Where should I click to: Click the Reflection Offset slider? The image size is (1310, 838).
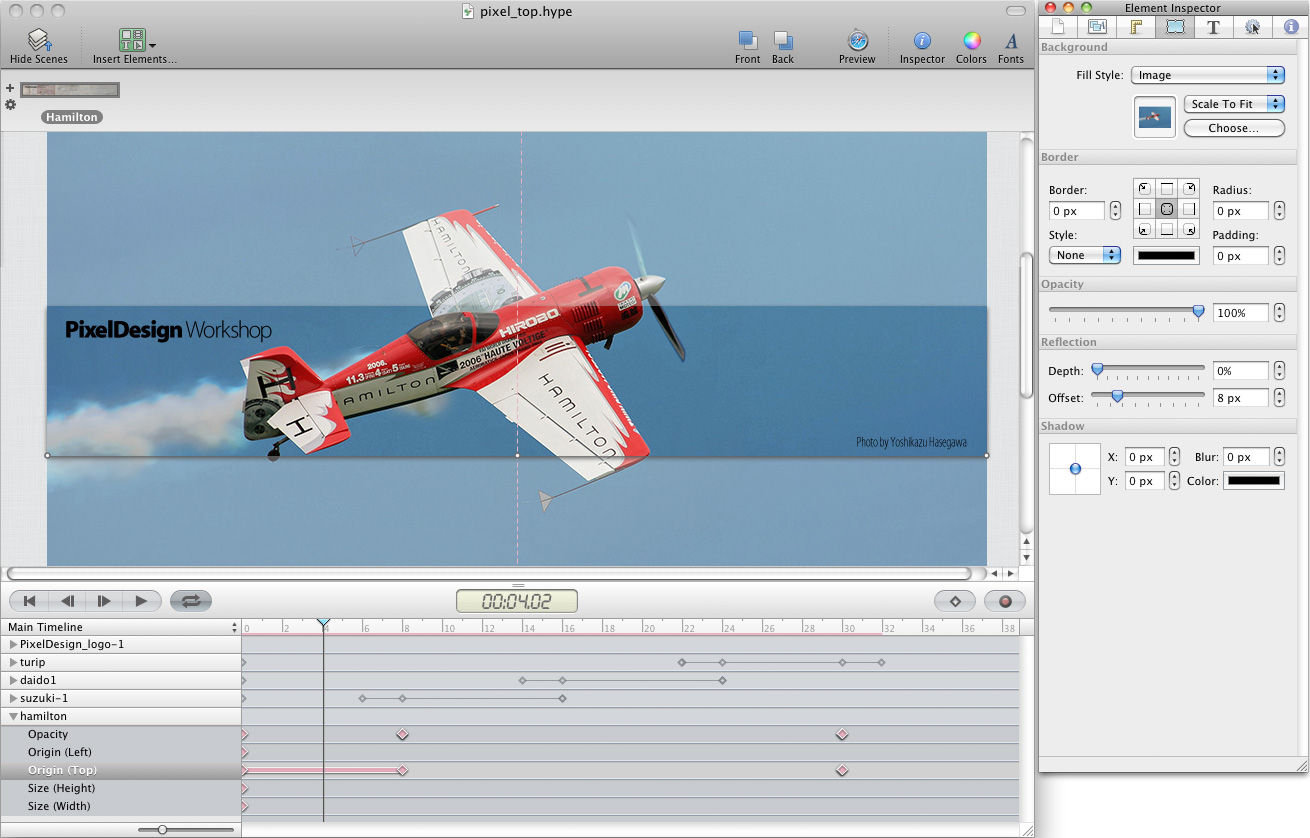(1147, 397)
